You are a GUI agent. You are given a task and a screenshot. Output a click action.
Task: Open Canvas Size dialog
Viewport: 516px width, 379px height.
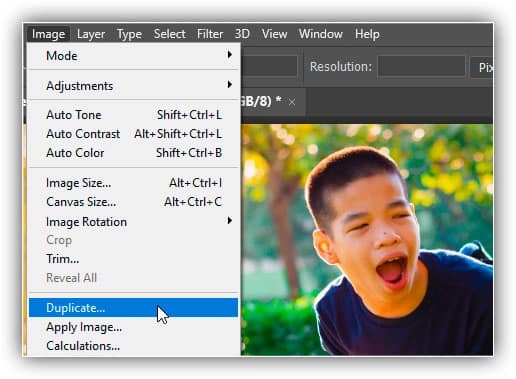point(134,202)
